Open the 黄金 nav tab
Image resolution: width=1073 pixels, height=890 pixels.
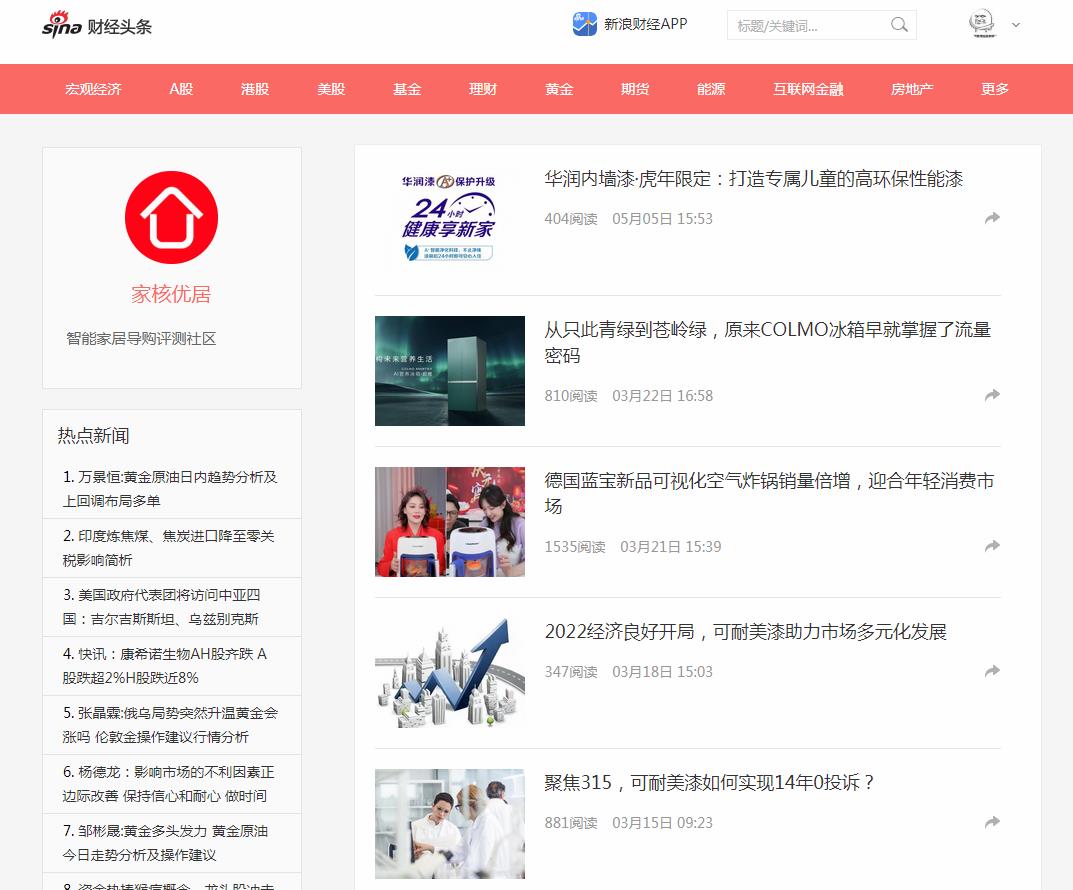559,89
